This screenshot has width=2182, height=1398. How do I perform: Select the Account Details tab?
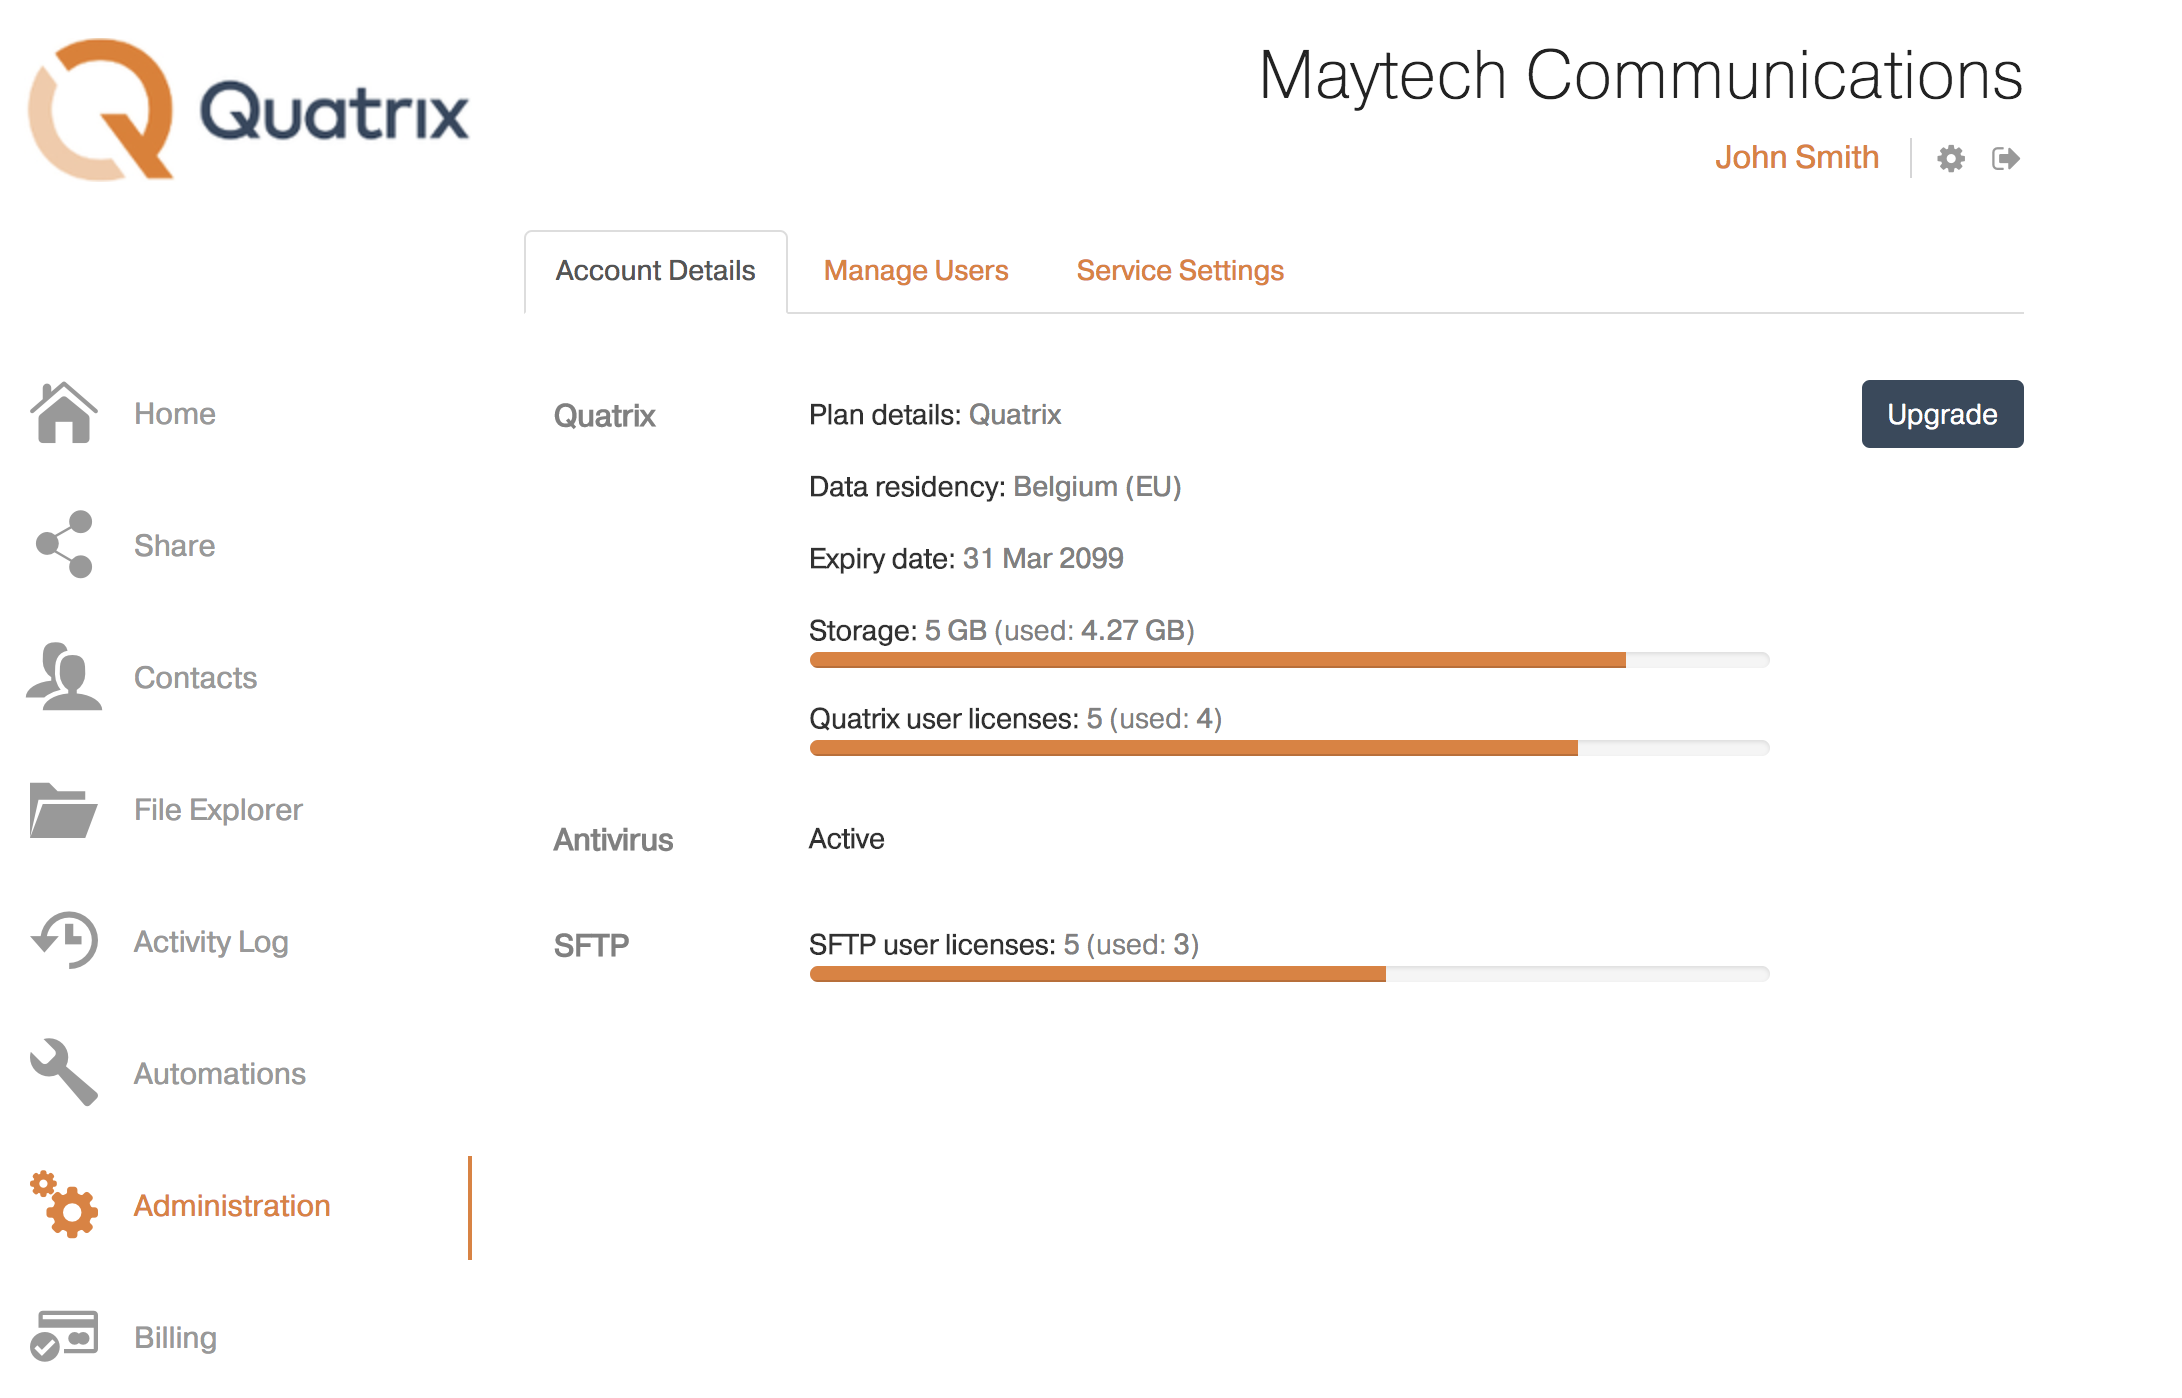[x=655, y=271]
